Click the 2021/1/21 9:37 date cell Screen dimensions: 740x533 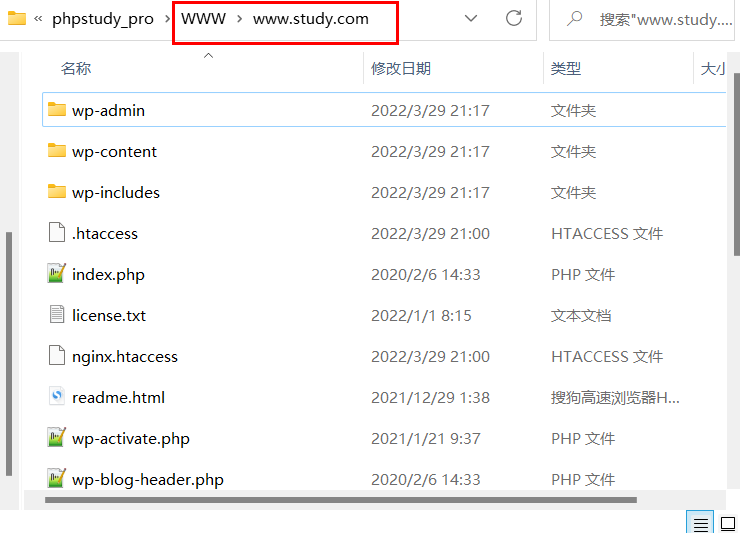pos(425,439)
